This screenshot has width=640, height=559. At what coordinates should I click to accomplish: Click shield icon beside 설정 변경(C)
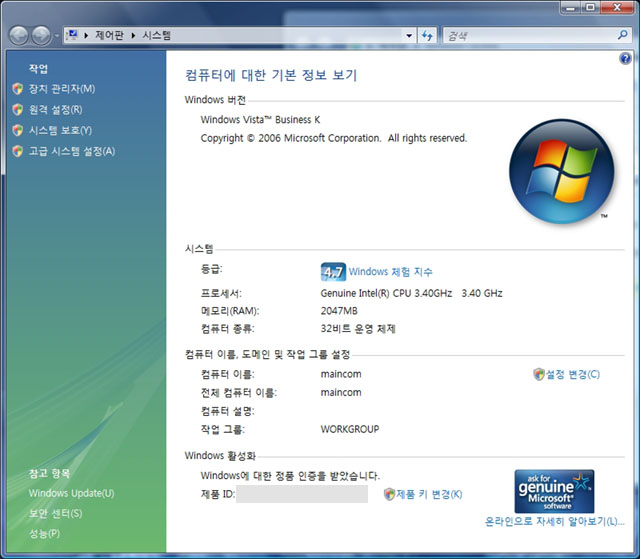(539, 374)
